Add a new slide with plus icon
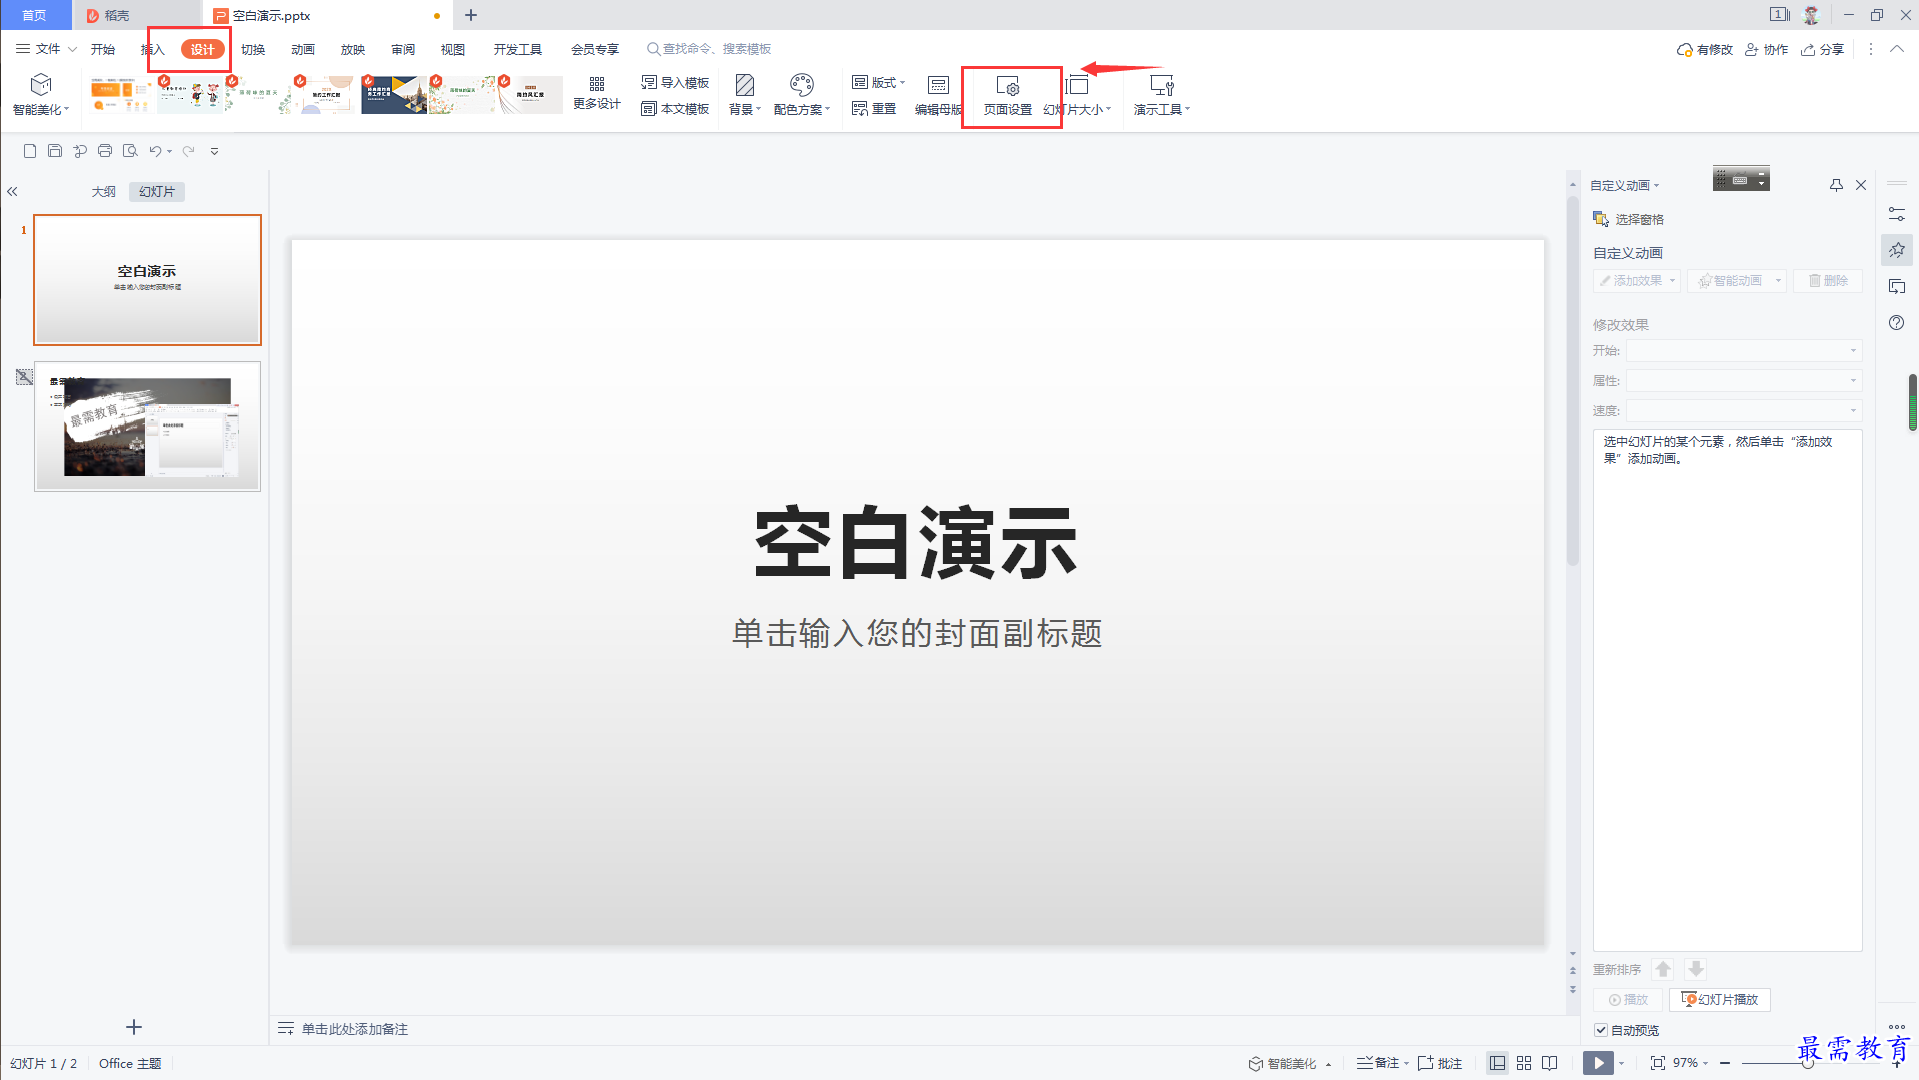 point(134,1027)
